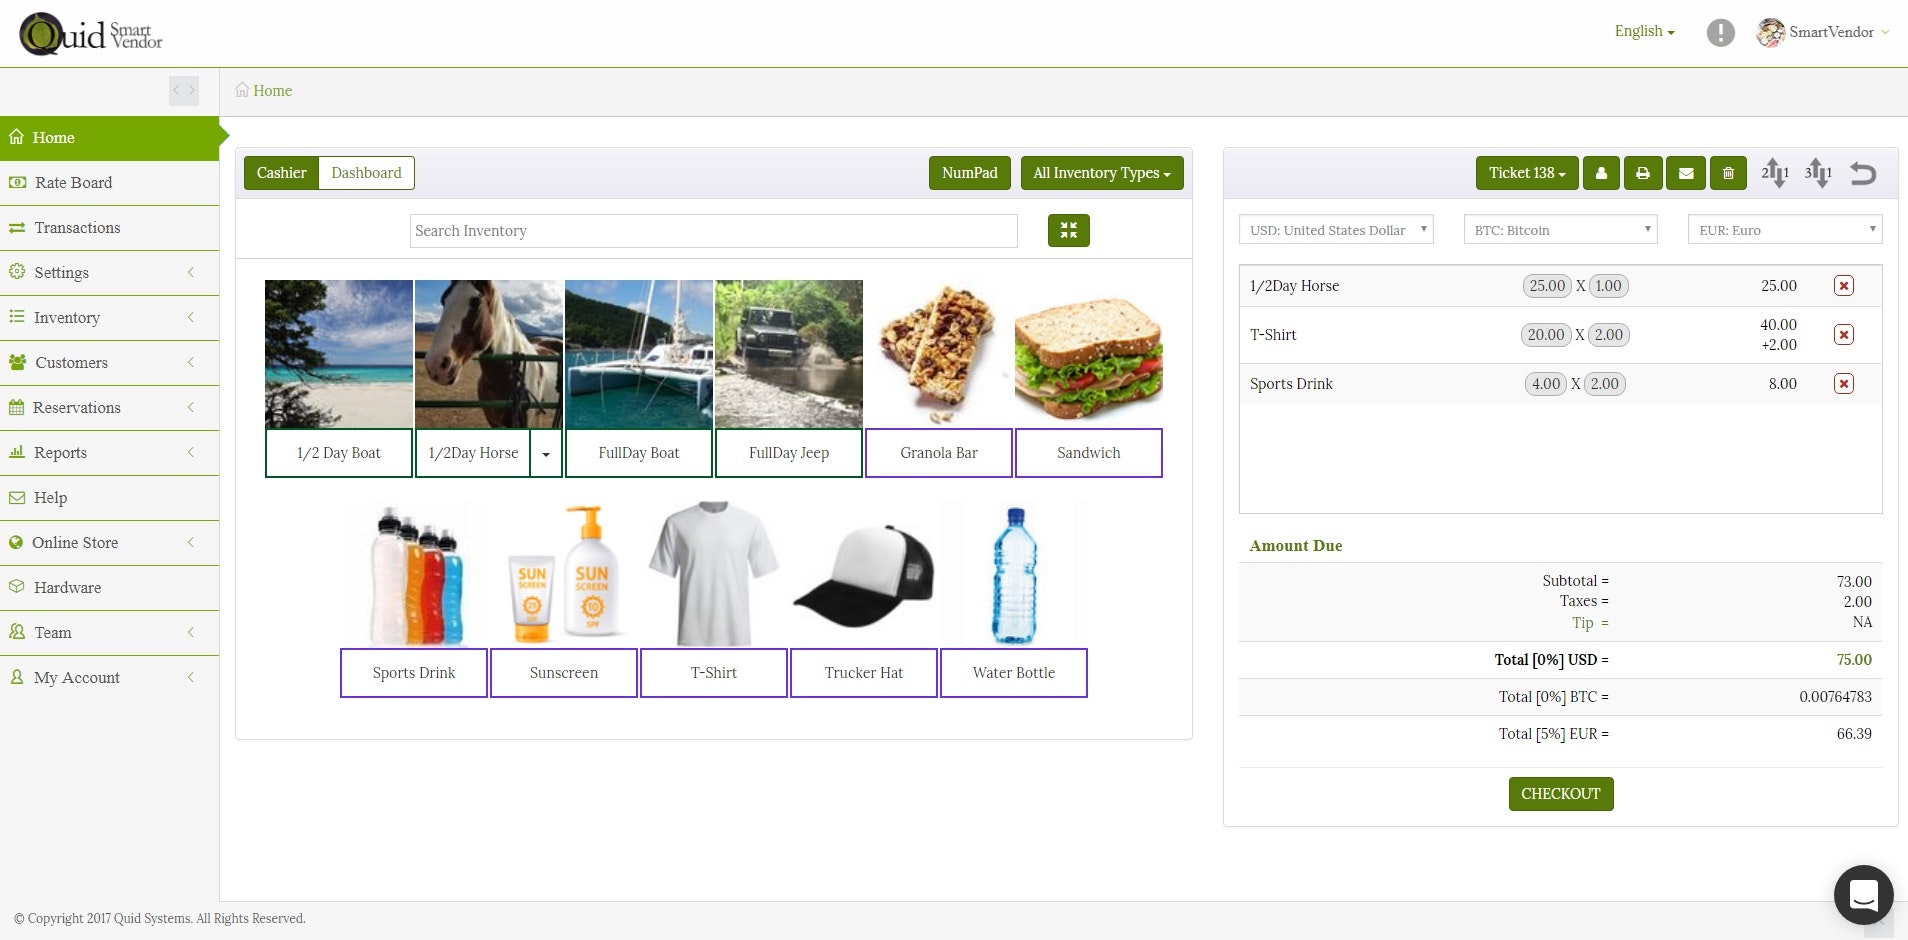Click the collapse-grid icon next to Search Inventory

click(1067, 230)
